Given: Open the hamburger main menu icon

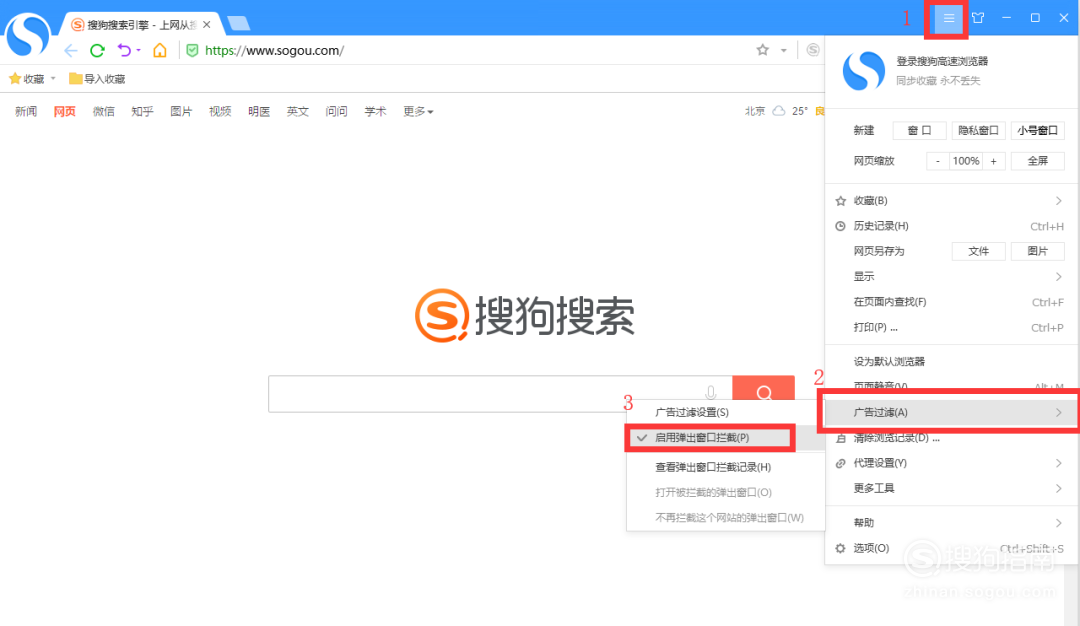Looking at the screenshot, I should click(x=948, y=19).
